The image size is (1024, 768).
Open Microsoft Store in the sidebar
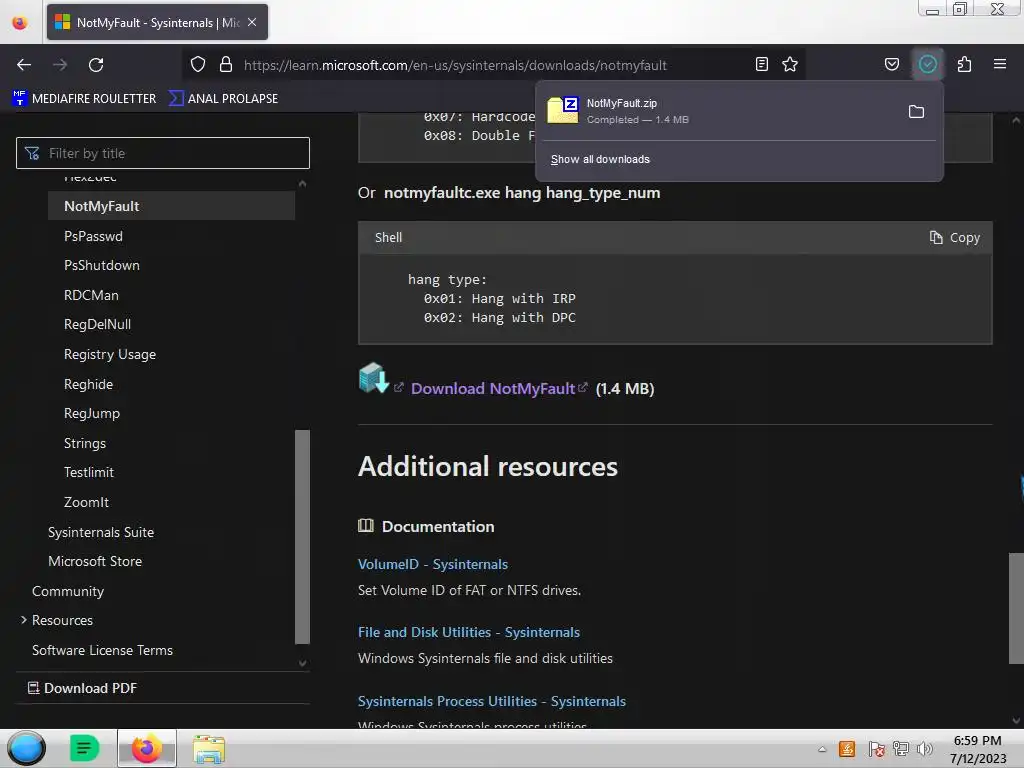click(x=95, y=562)
